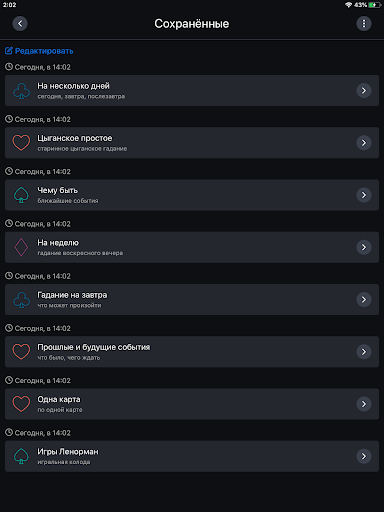Click the Редактировать edit link
Viewport: 384px width, 512px height.
click(x=39, y=51)
